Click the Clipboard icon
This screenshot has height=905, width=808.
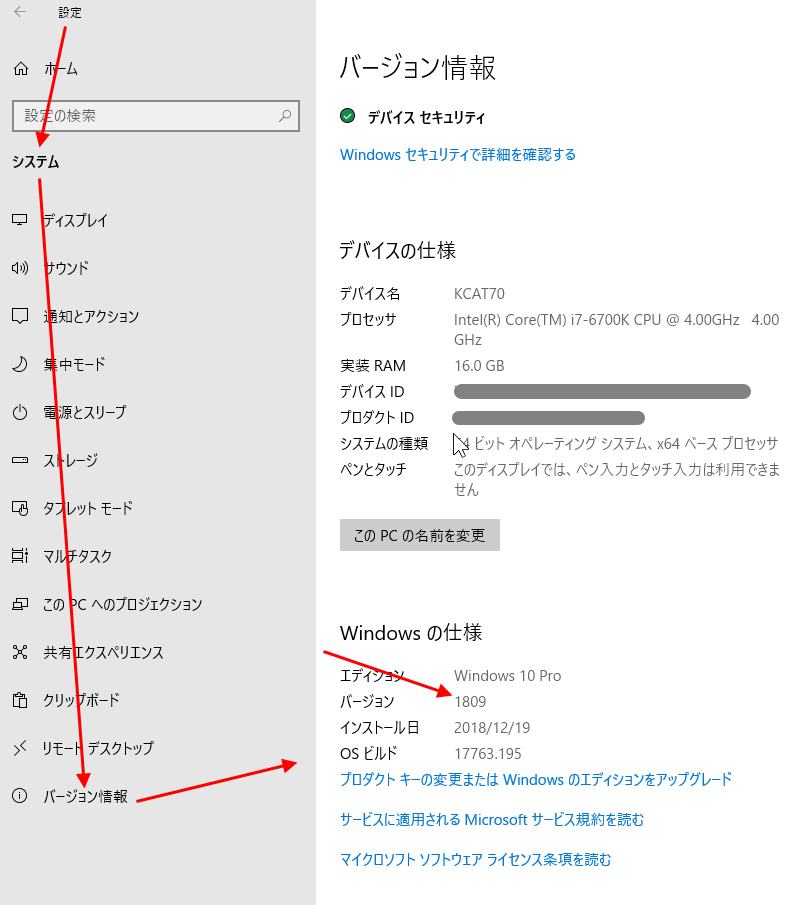pos(20,700)
